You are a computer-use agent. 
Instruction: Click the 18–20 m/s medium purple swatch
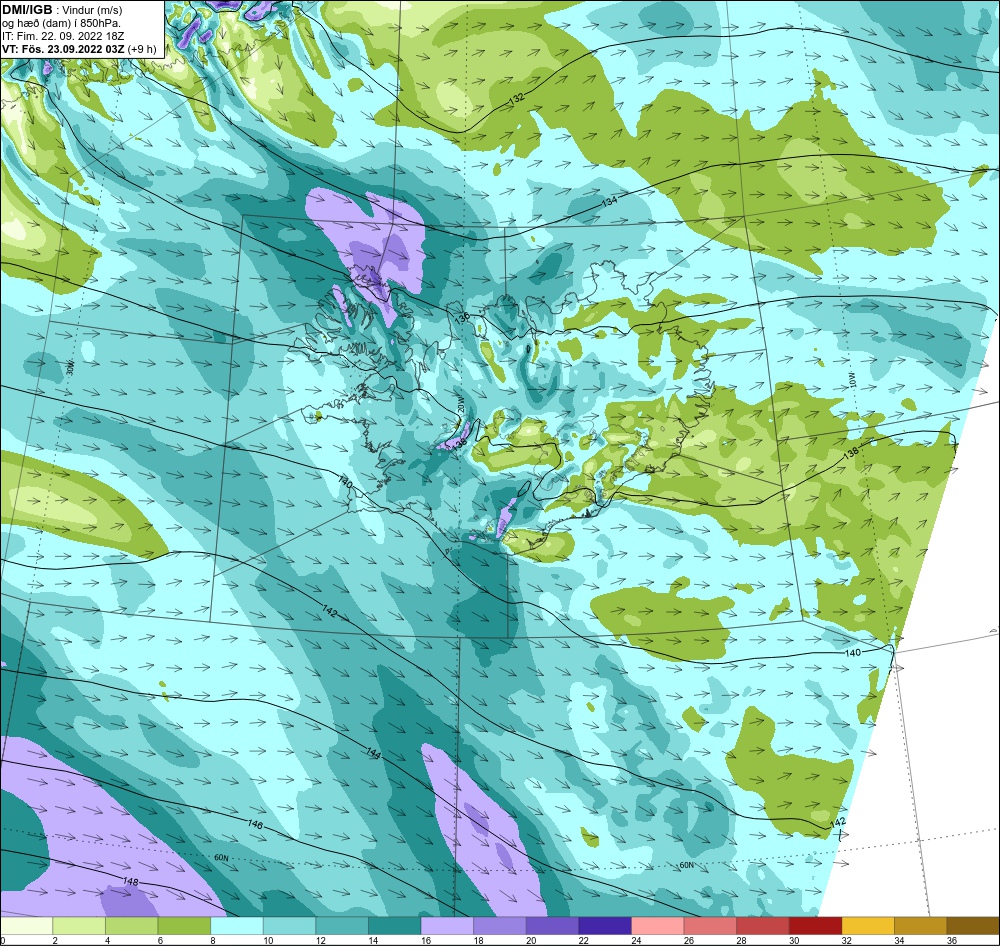pos(500,926)
